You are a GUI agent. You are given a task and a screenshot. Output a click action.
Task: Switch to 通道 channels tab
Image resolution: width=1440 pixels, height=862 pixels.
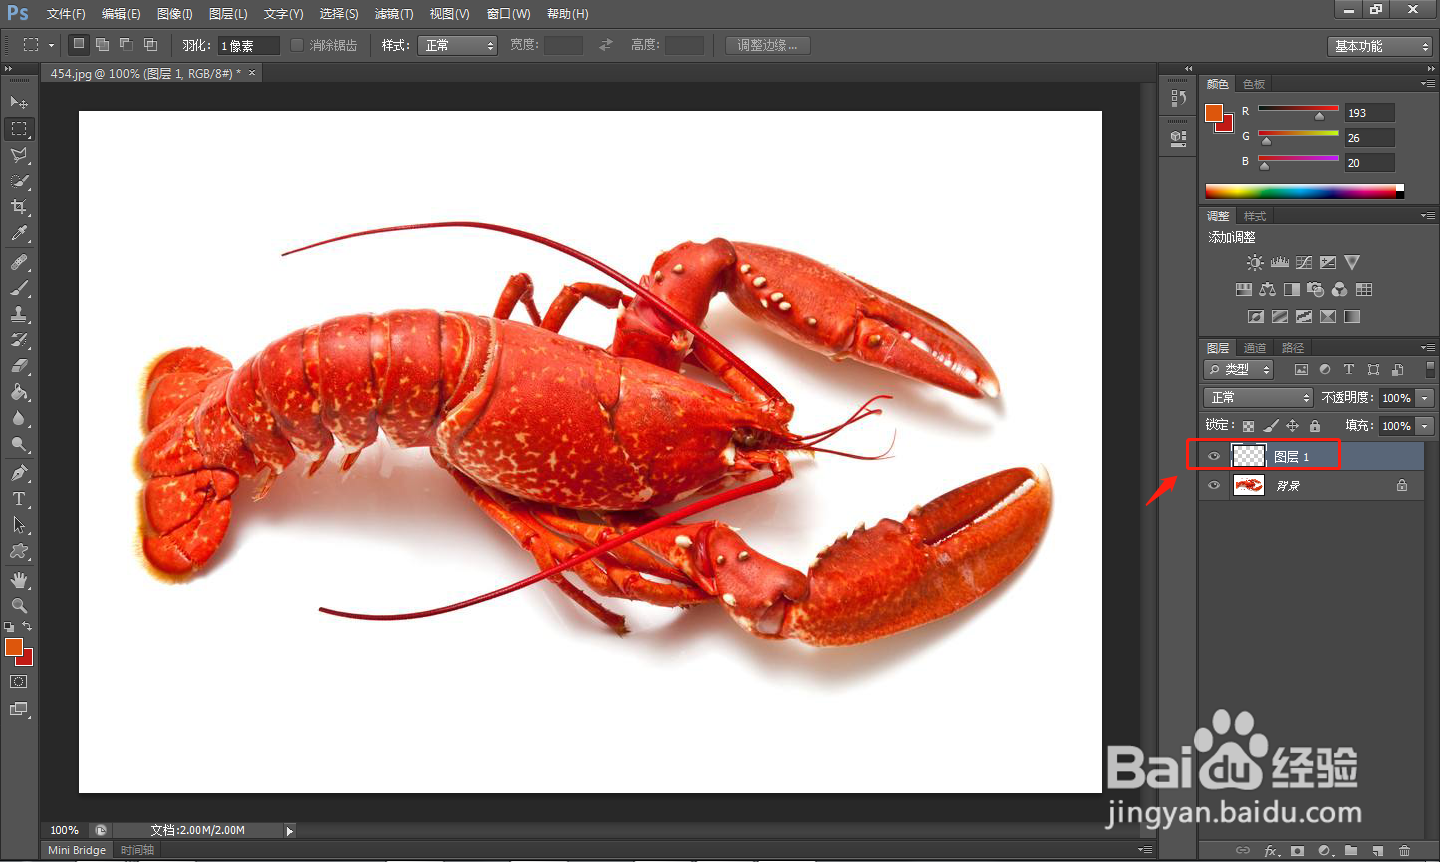1255,348
